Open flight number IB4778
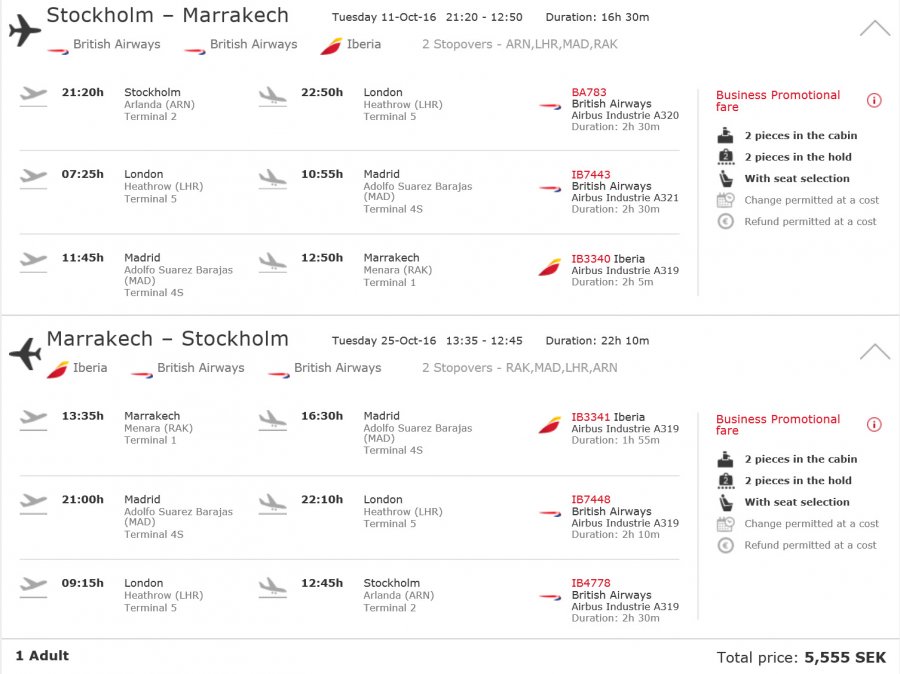 [x=591, y=583]
